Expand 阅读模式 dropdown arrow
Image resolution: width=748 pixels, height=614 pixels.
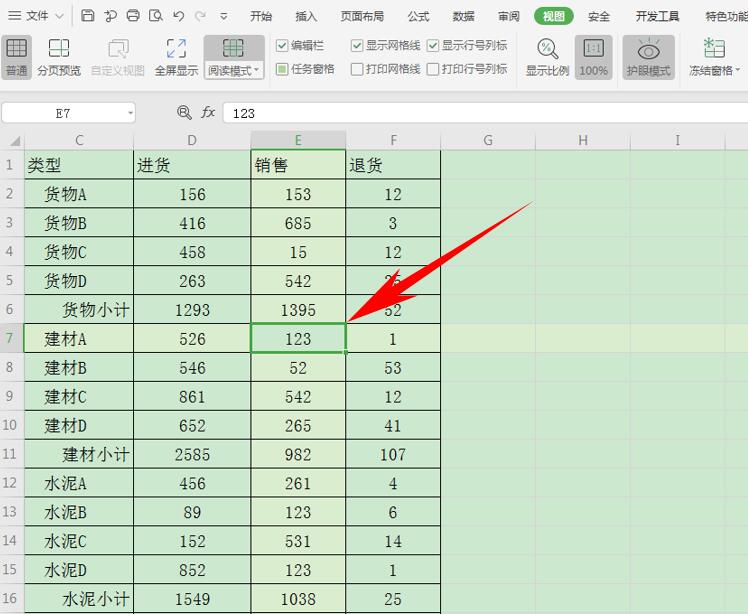(x=257, y=71)
